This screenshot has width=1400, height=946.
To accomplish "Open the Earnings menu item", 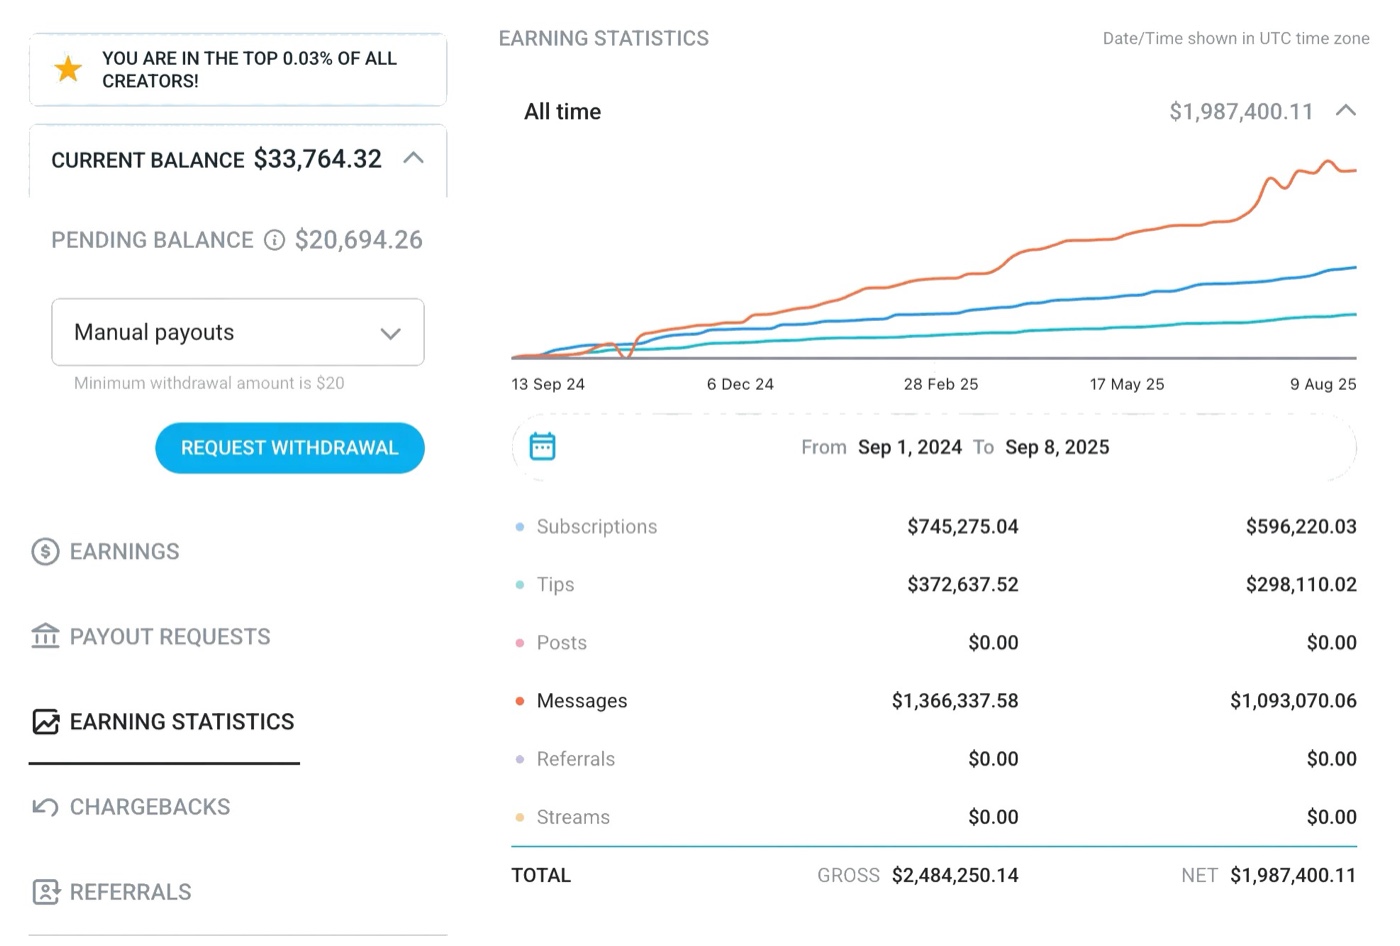I will pos(106,552).
